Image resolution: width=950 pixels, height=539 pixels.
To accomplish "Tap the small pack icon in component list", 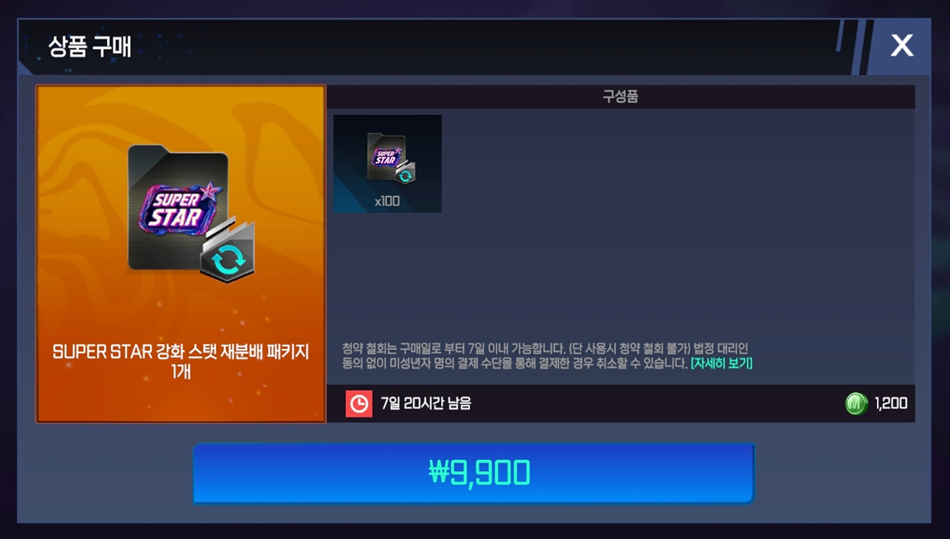I will tap(390, 158).
